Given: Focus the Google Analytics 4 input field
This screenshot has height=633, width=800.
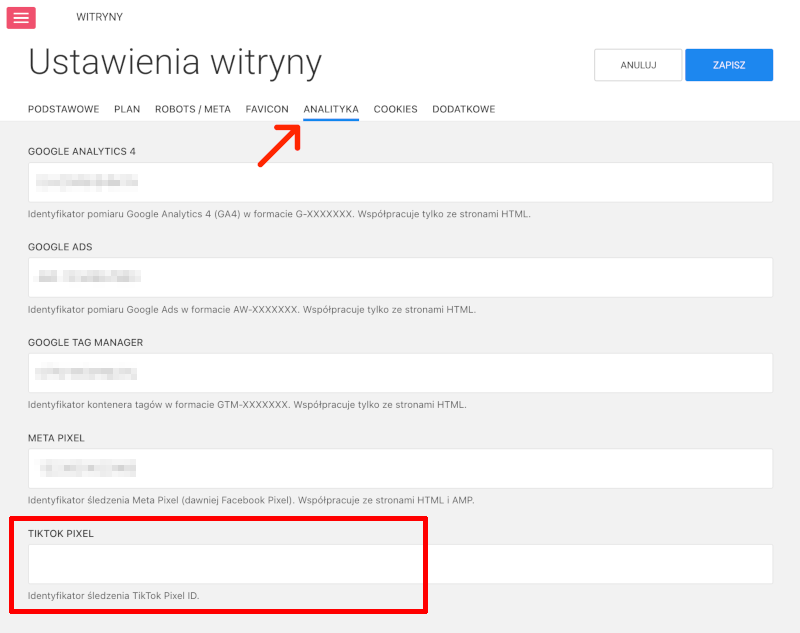Looking at the screenshot, I should click(x=400, y=182).
